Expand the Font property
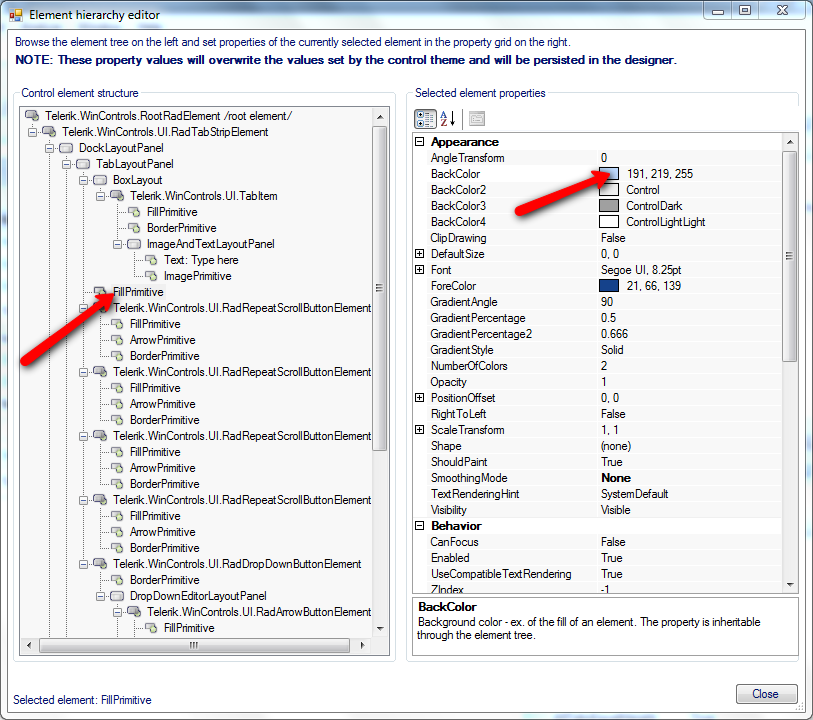Image resolution: width=813 pixels, height=720 pixels. 419,270
